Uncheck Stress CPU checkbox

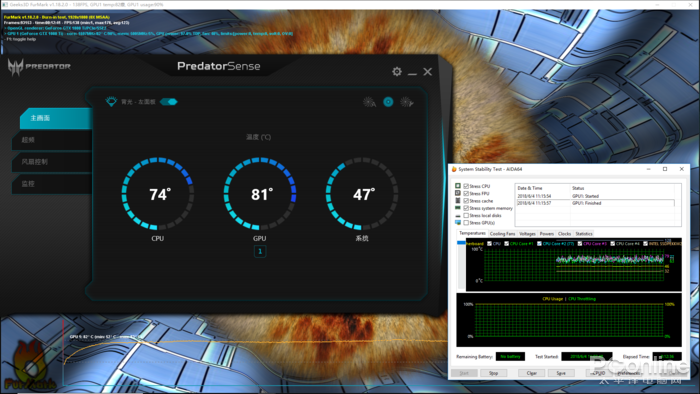coord(466,186)
